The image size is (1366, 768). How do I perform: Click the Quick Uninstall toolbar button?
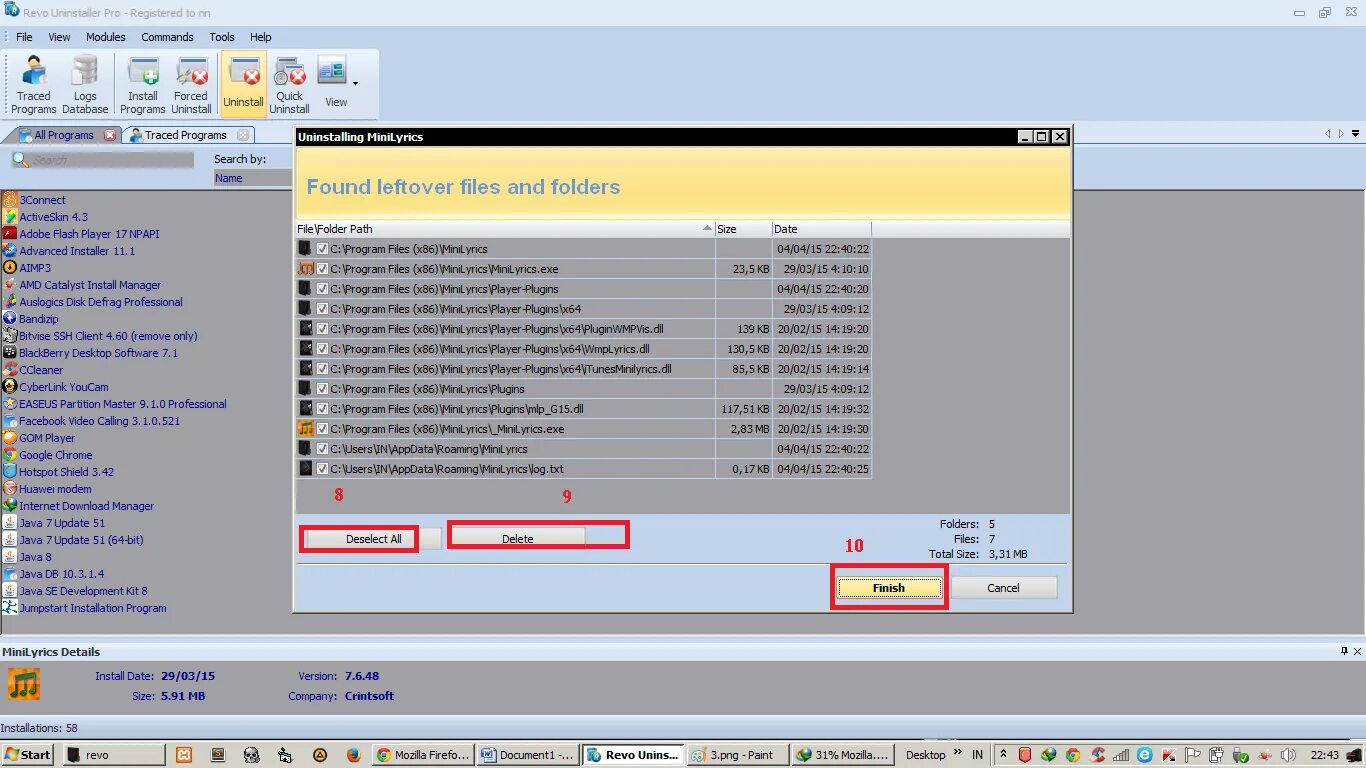[289, 85]
